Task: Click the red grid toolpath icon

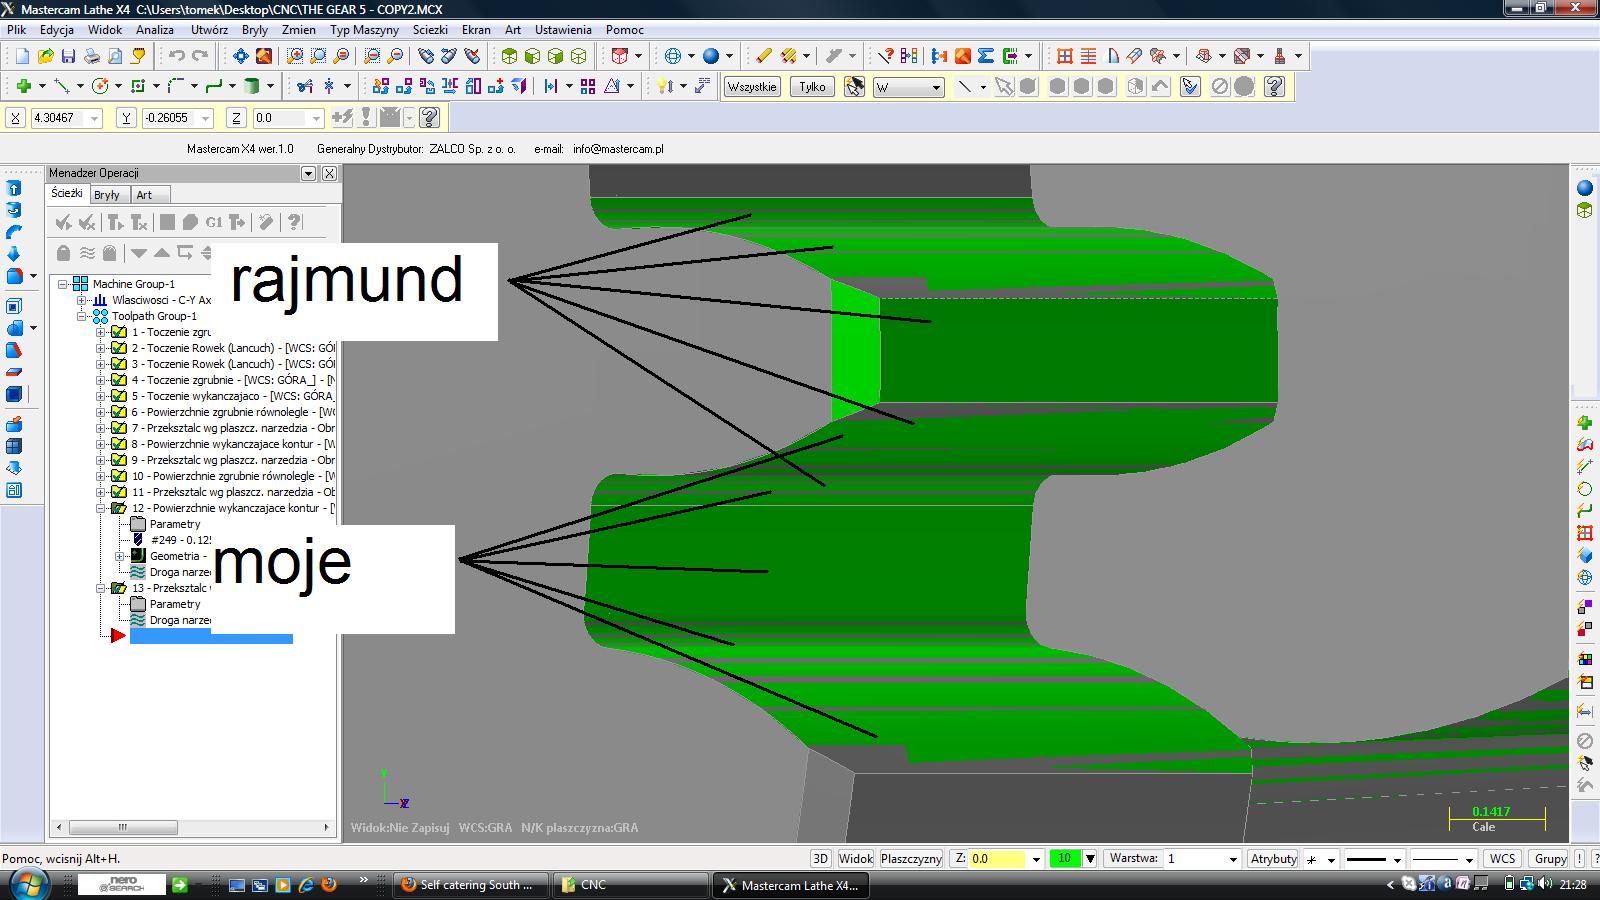Action: [1065, 56]
